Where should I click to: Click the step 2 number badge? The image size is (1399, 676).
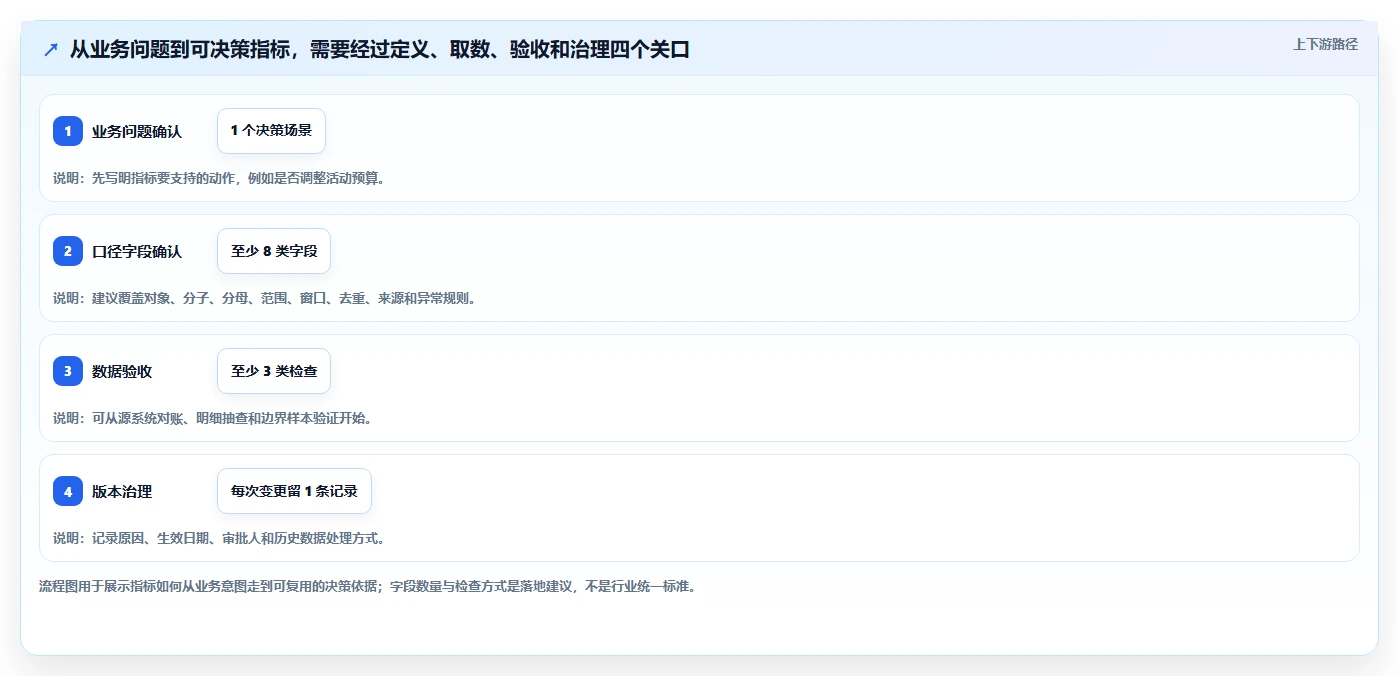(x=68, y=251)
